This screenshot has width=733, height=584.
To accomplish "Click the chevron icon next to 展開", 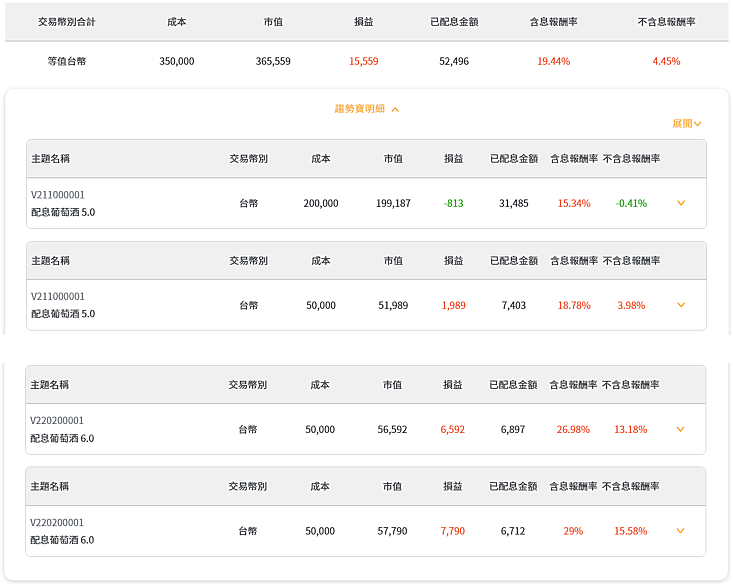I will pyautogui.click(x=697, y=124).
